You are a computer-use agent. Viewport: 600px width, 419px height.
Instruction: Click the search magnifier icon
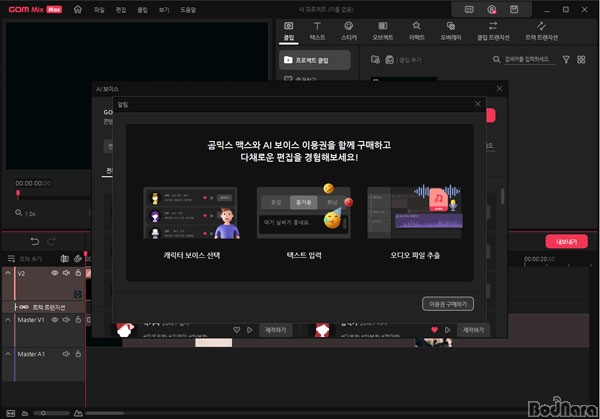(496, 59)
